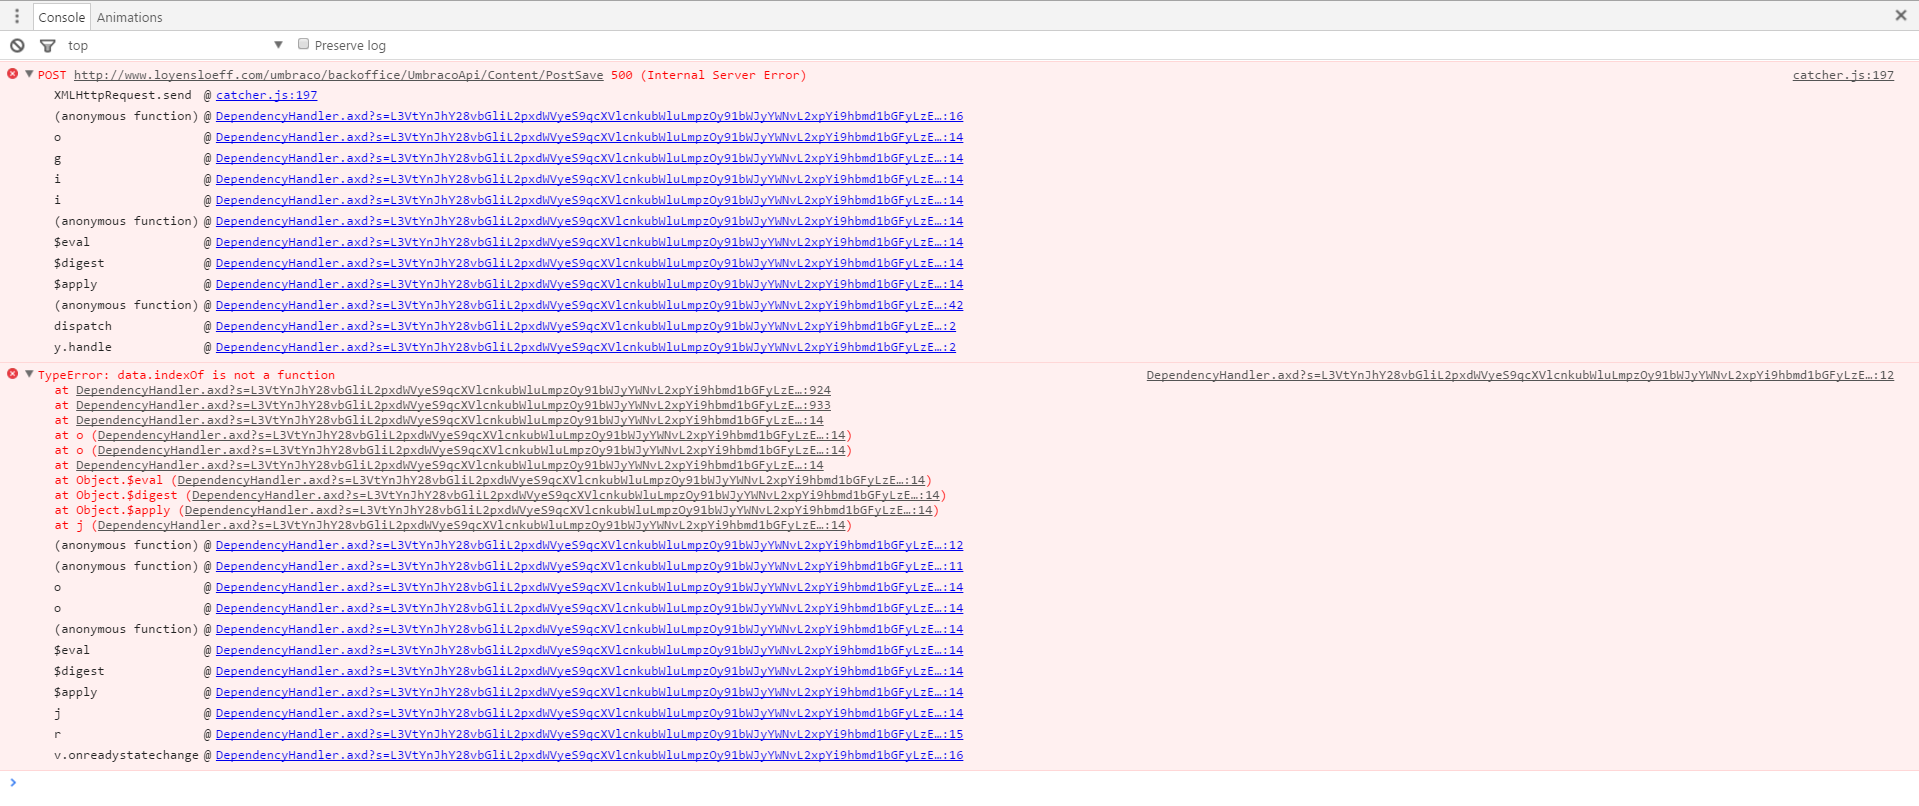Open the DependencyHandler link in the 'r' row
Screen dimensions: 1919x806
[589, 734]
